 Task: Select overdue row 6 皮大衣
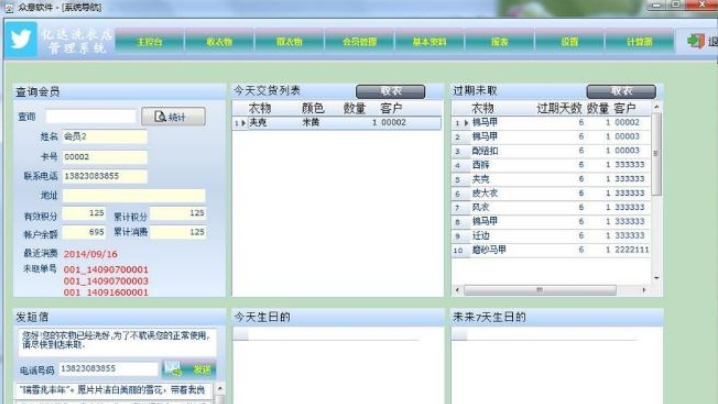551,193
